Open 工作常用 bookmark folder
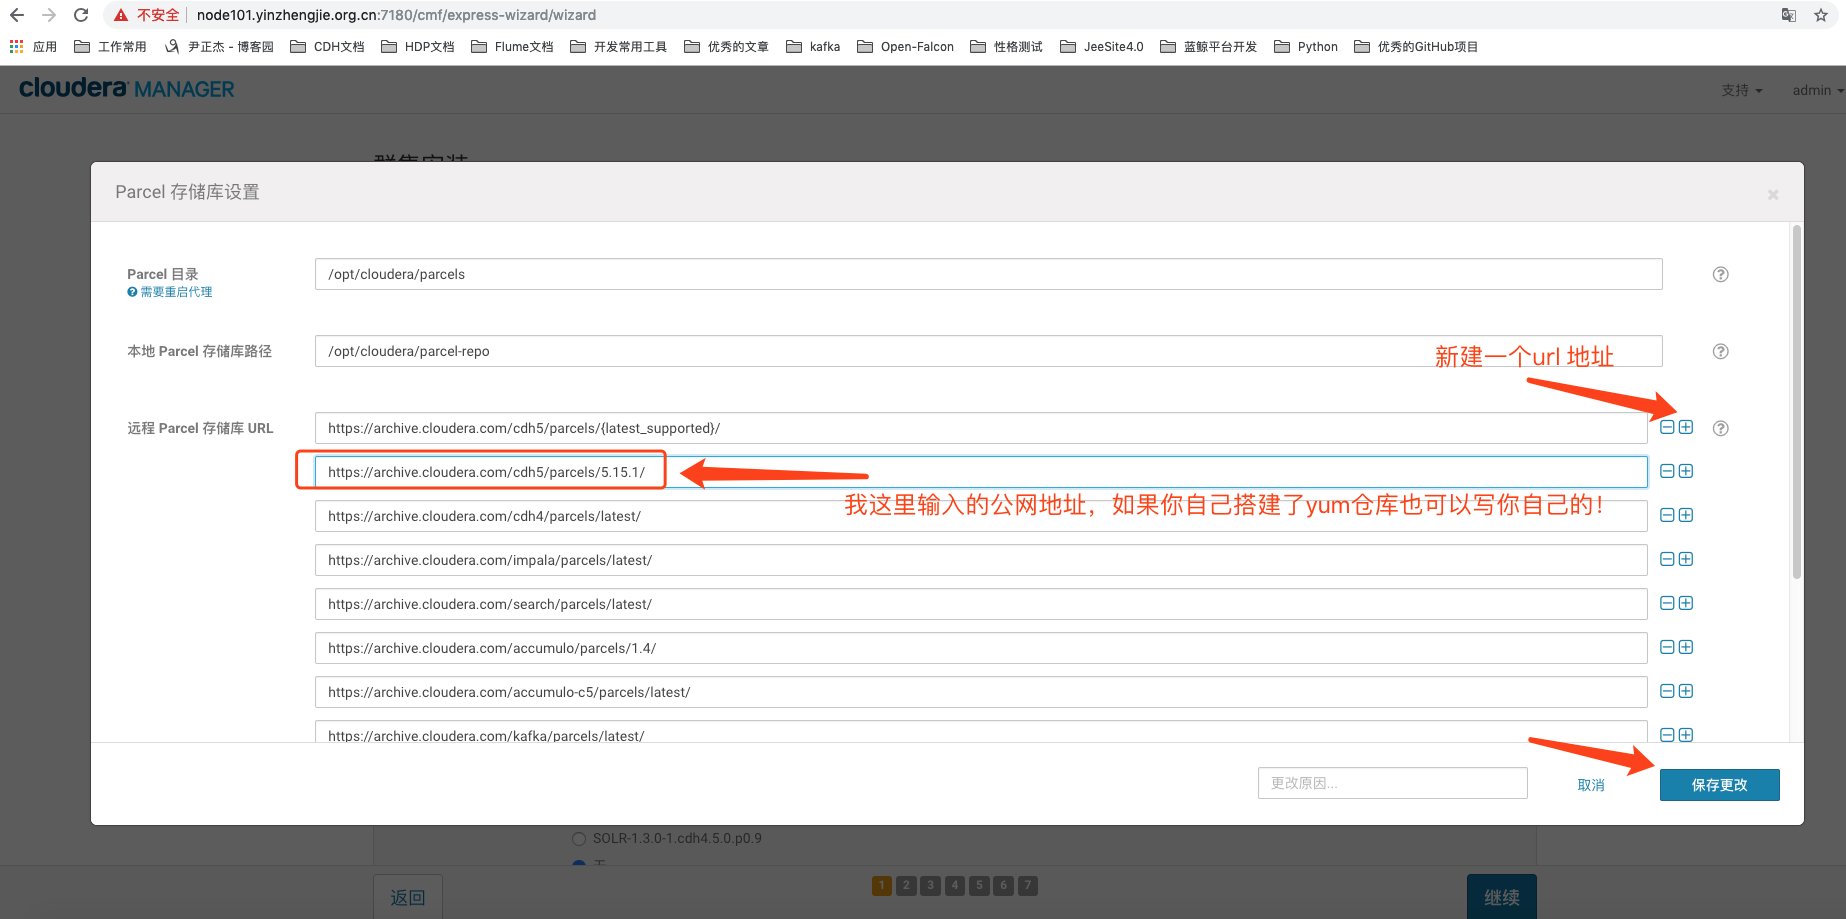The image size is (1846, 919). 110,46
